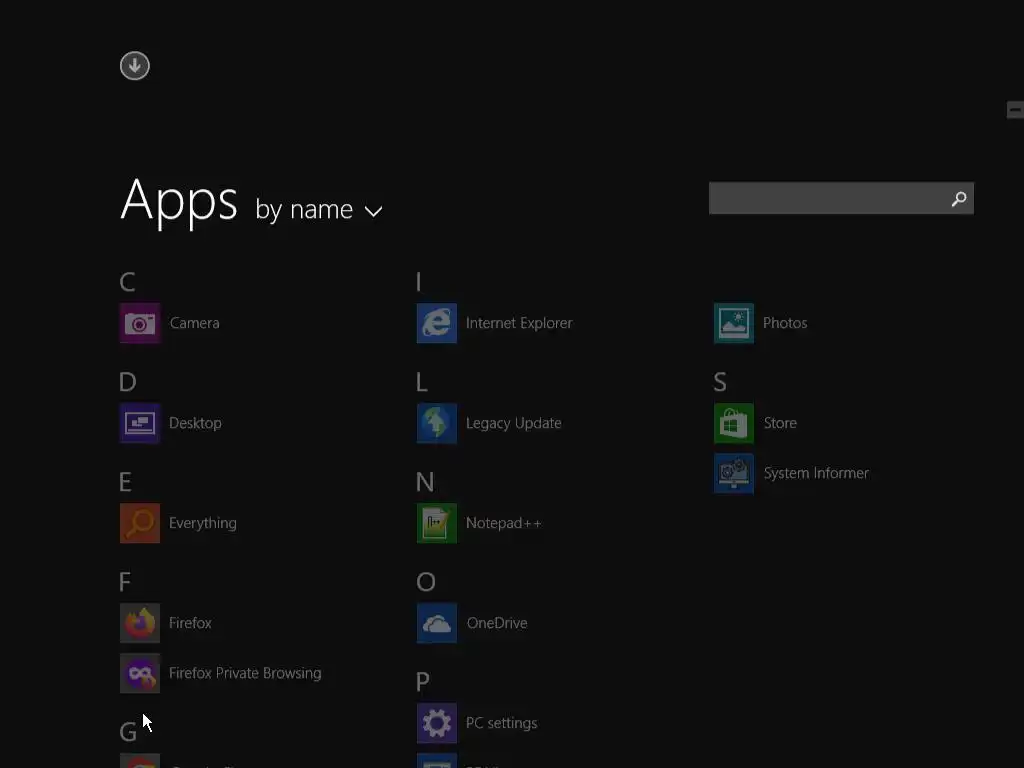Open the Store shopping bag icon
Screen dimensions: 1024x768
pyautogui.click(x=734, y=423)
